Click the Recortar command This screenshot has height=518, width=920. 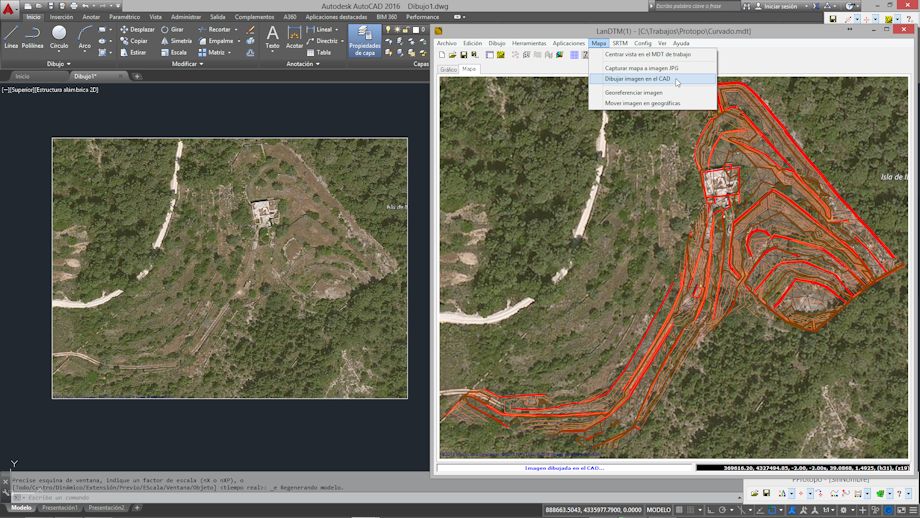[214, 29]
